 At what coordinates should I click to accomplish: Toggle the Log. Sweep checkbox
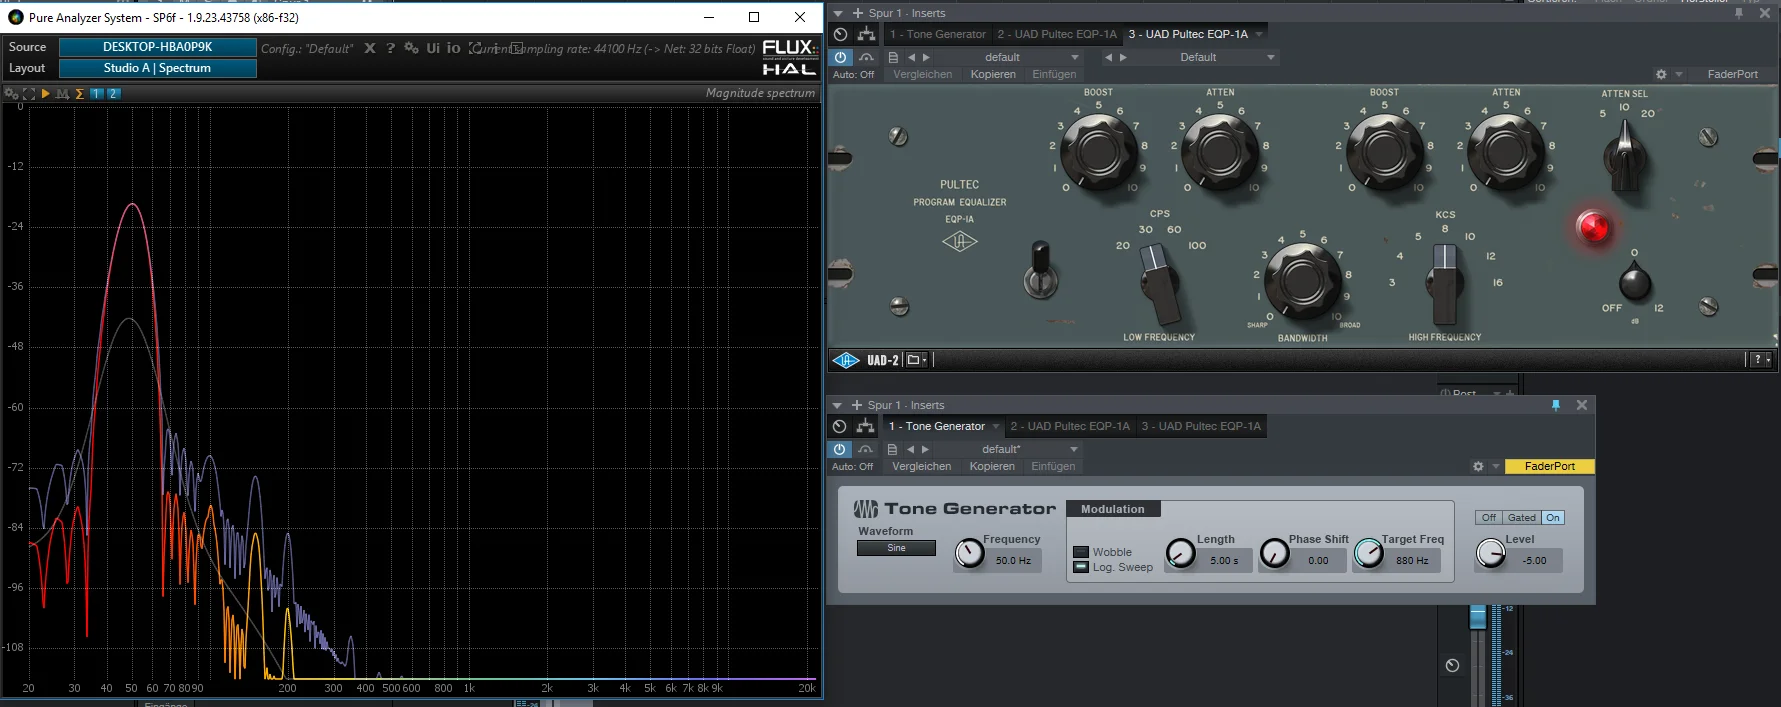1081,567
